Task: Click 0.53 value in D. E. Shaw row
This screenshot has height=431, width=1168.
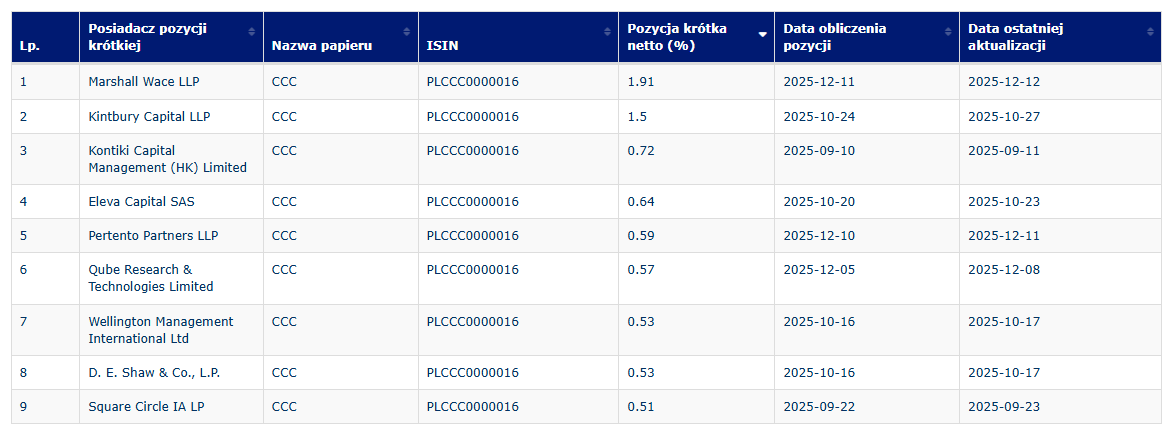Action: pyautogui.click(x=641, y=372)
